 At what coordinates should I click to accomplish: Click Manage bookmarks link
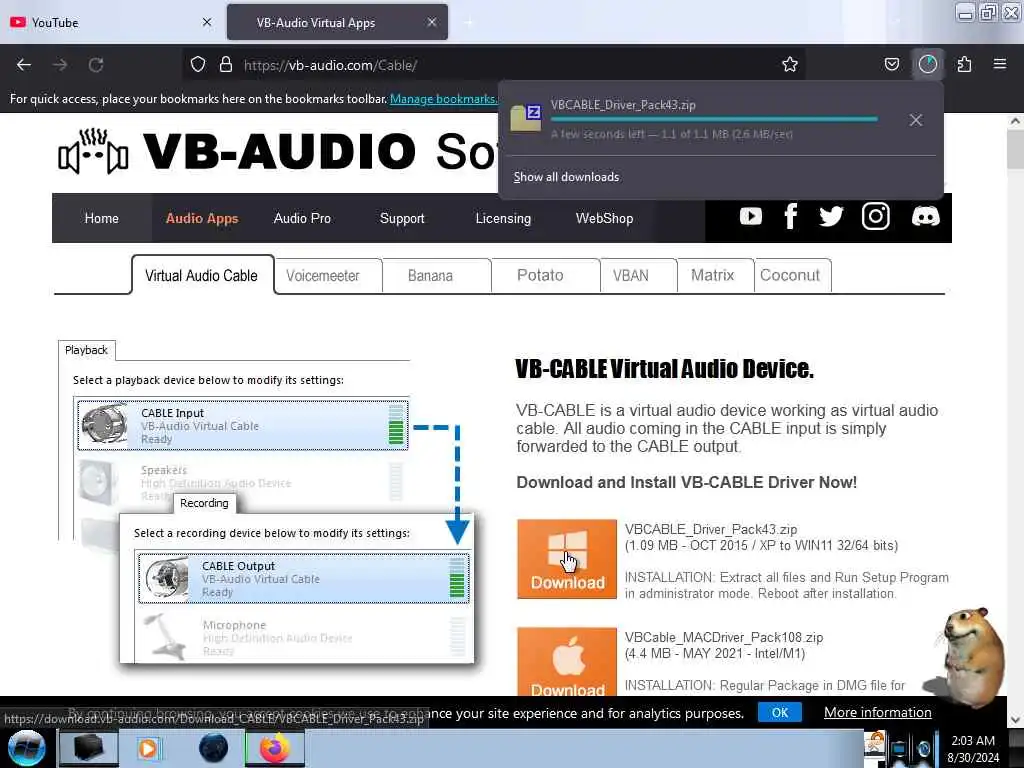coord(443,99)
